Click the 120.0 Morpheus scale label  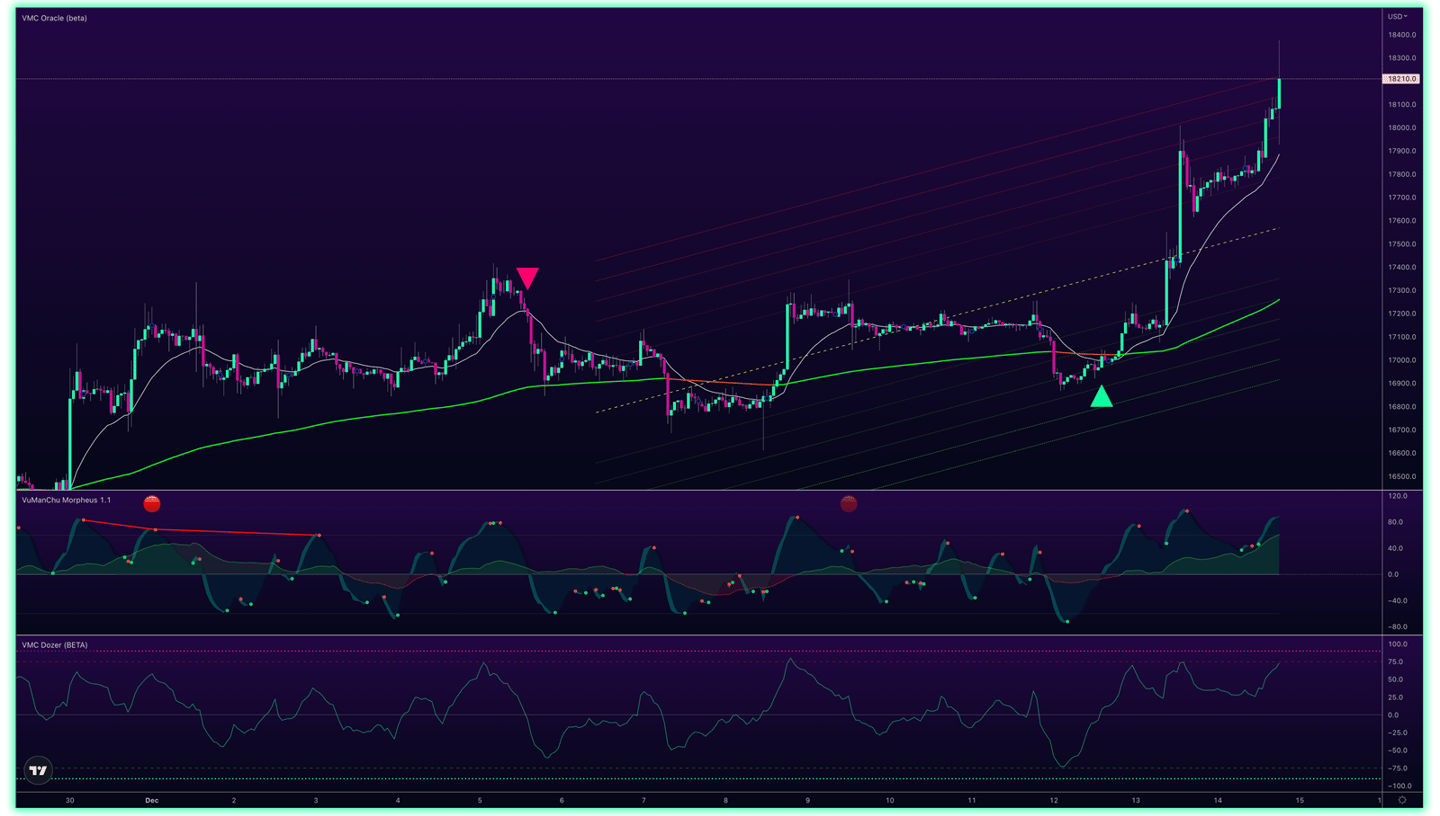tap(1399, 496)
